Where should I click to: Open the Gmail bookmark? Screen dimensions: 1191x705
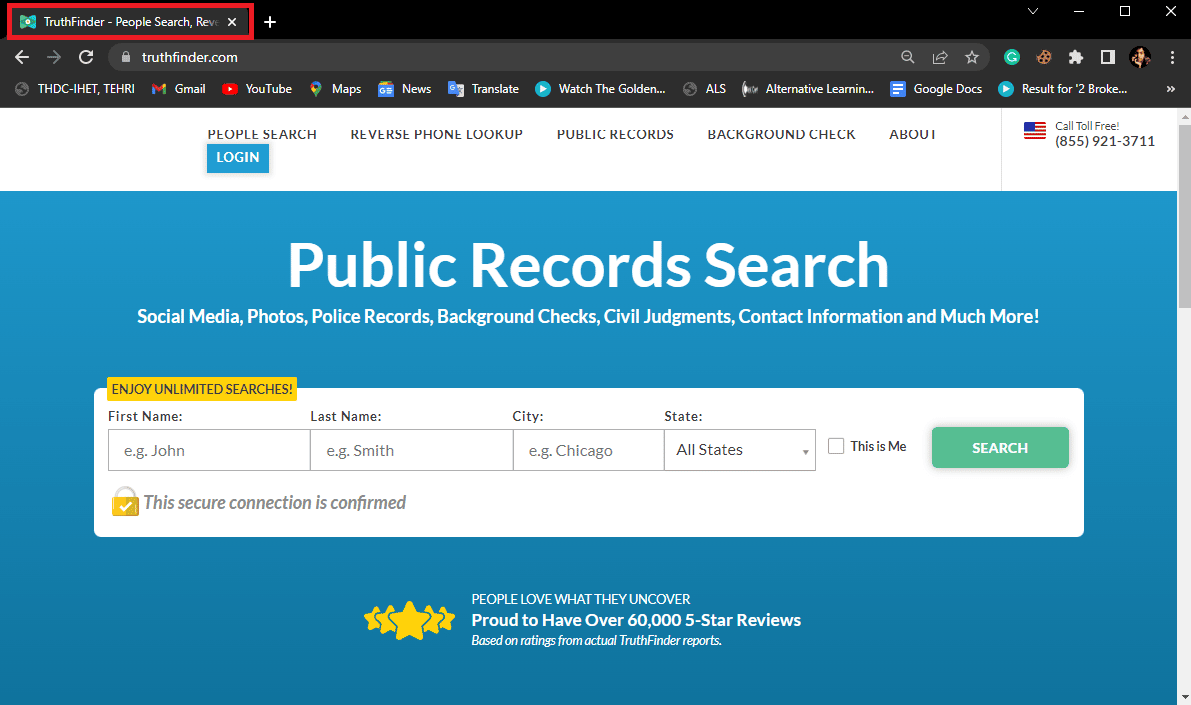pyautogui.click(x=178, y=88)
